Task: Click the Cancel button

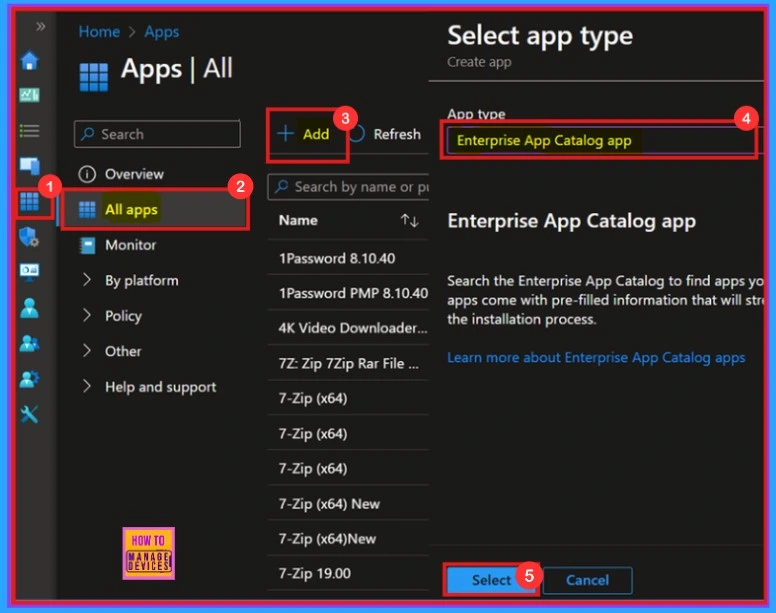Action: coord(587,580)
